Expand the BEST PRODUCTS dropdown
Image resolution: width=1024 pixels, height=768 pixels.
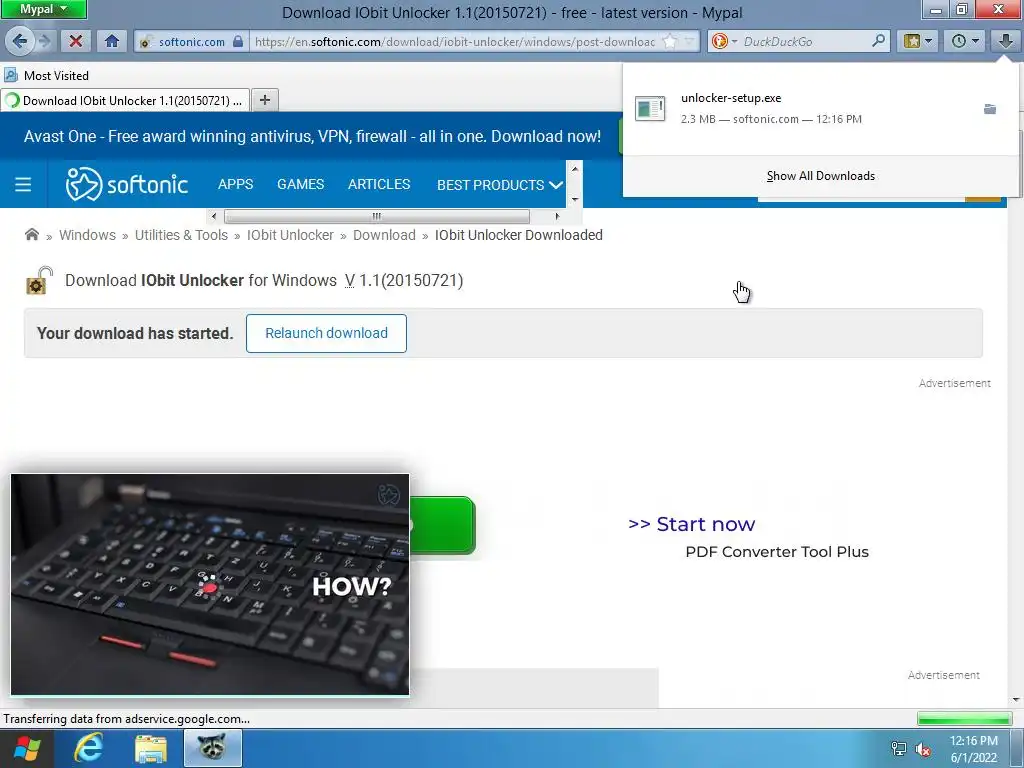click(x=500, y=185)
